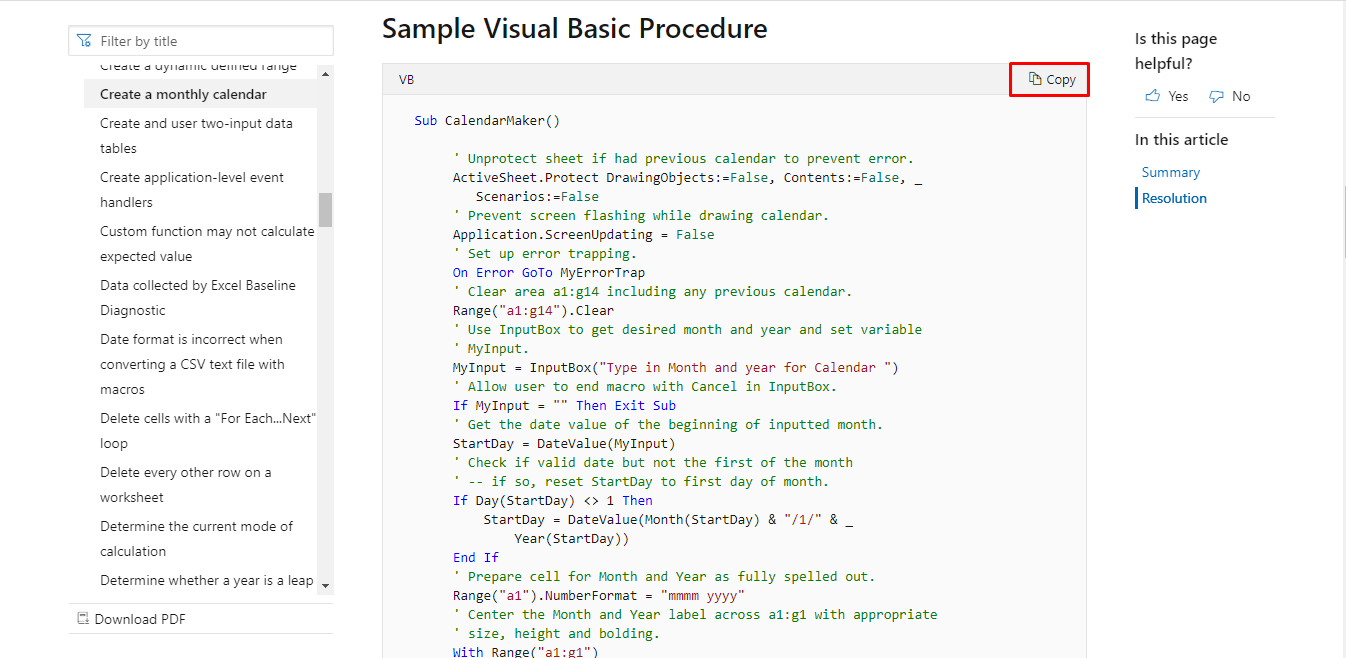
Task: Click the filter icon in search box
Action: pyautogui.click(x=84, y=41)
